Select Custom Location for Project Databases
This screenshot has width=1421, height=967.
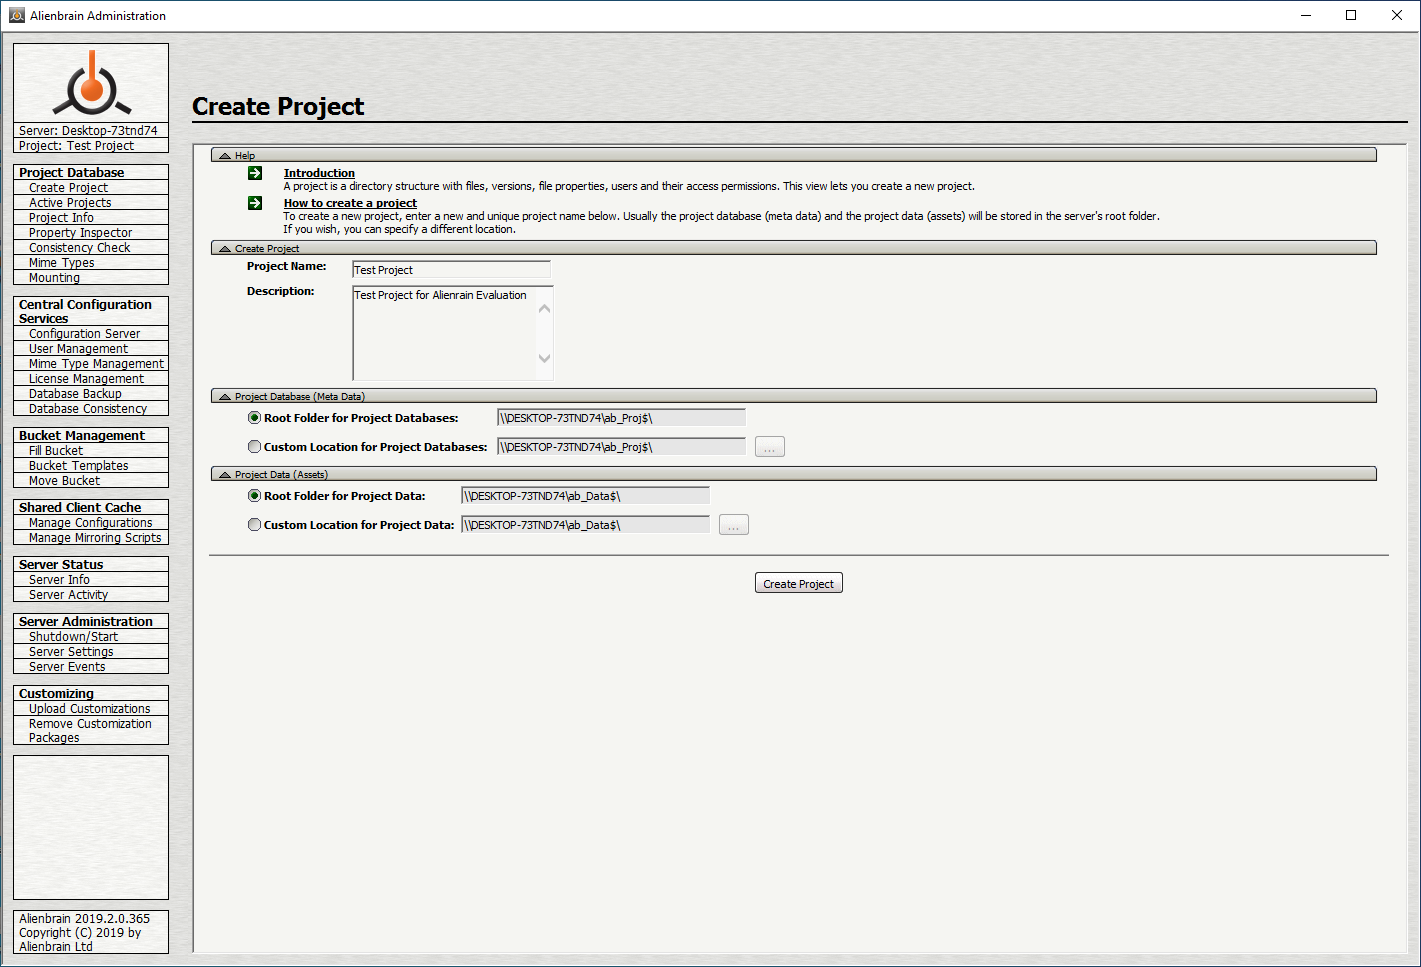[x=255, y=447]
